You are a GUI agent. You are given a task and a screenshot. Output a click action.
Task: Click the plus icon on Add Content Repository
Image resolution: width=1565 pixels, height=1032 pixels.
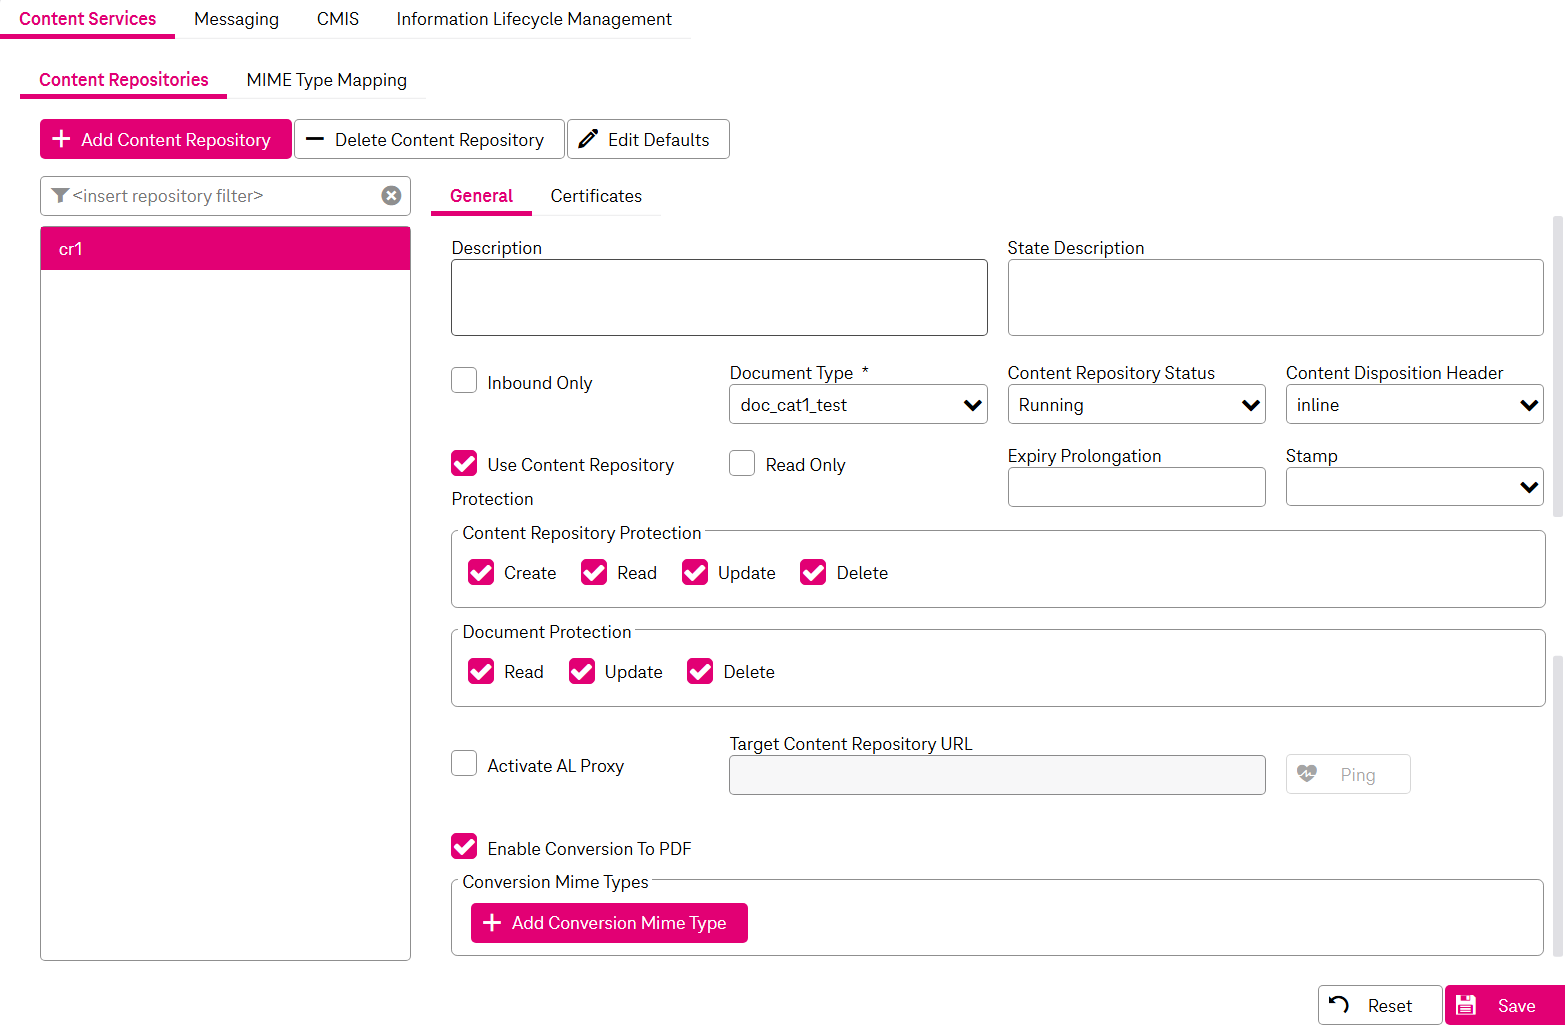[61, 139]
